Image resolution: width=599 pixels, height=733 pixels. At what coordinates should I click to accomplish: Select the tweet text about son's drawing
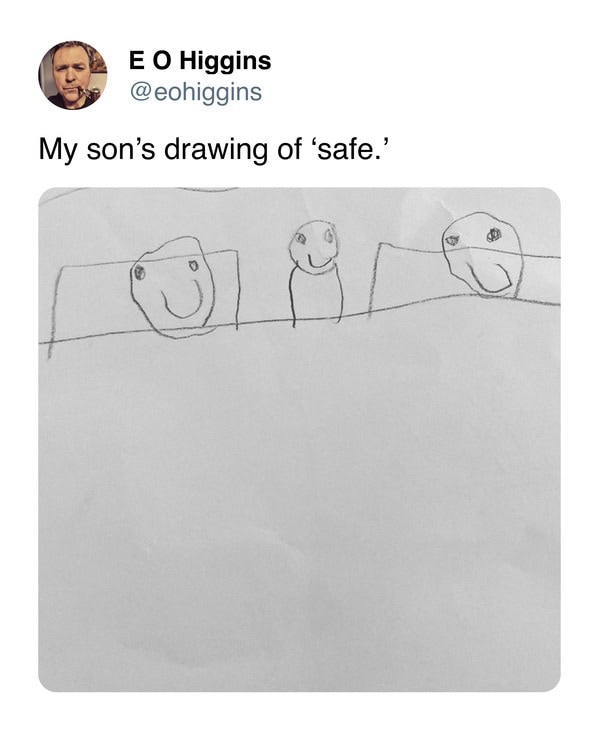pos(214,151)
